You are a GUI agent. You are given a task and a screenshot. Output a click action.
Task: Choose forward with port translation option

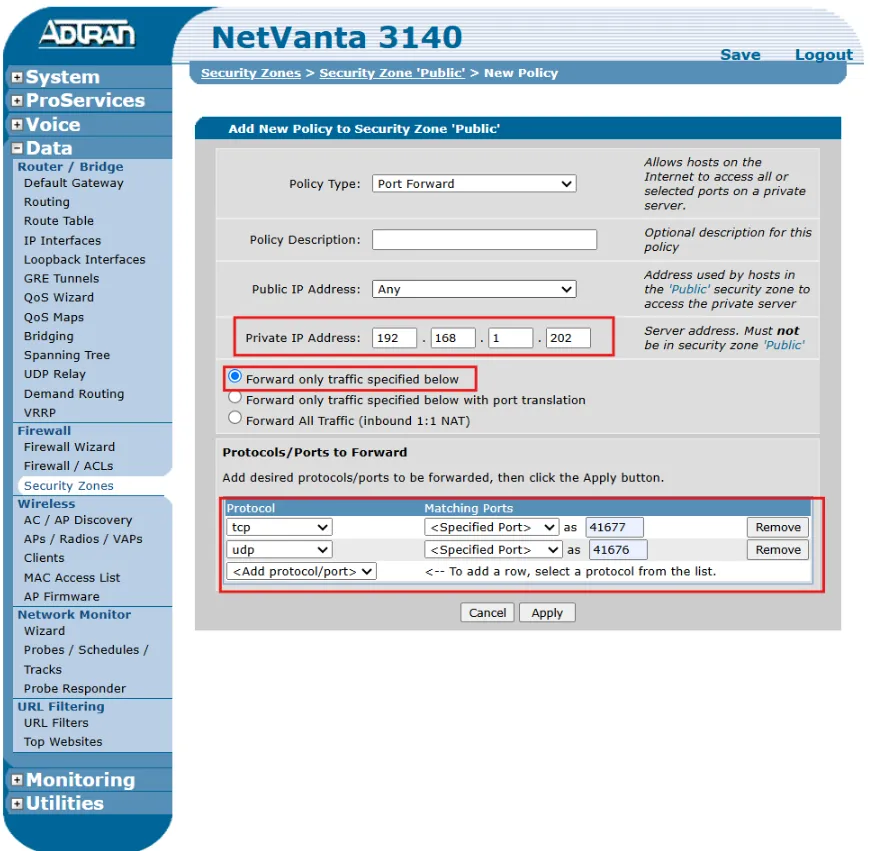point(236,398)
